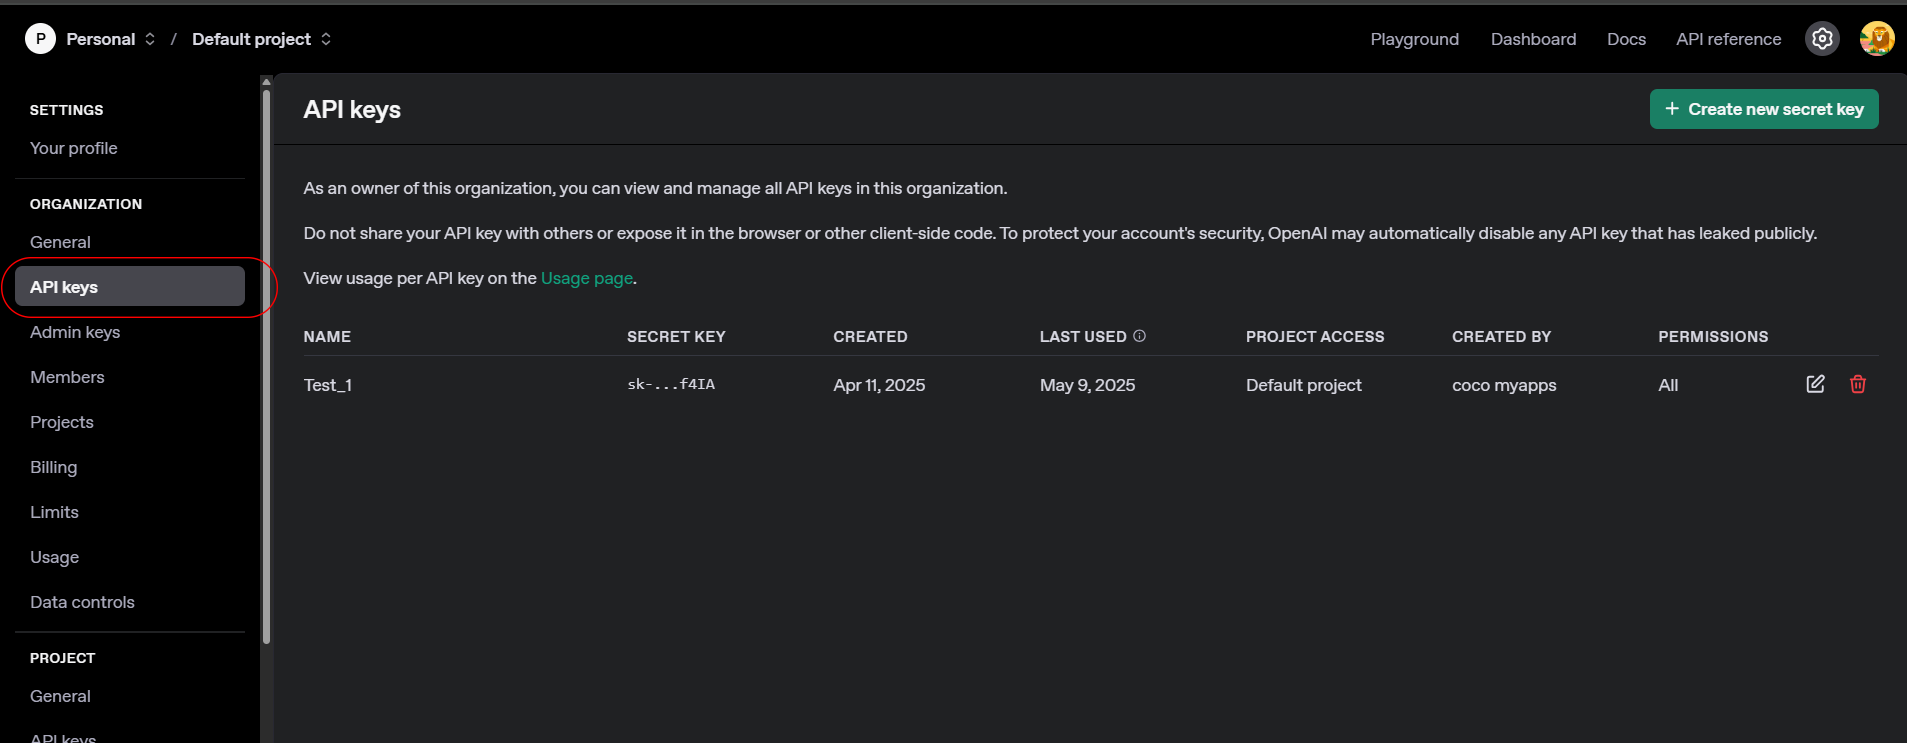This screenshot has height=743, width=1907.
Task: Click the sidebar vertical scrollbar
Action: pyautogui.click(x=266, y=365)
